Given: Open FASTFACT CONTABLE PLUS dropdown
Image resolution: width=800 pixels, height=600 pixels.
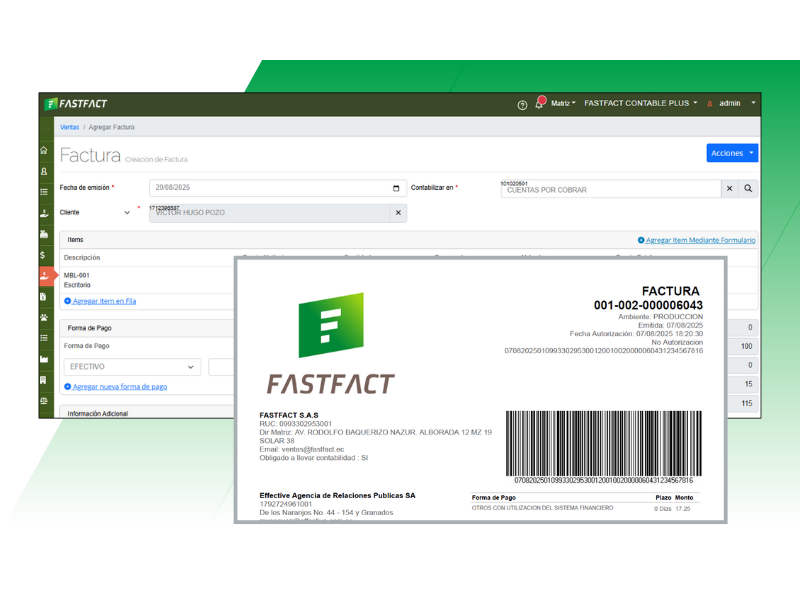Looking at the screenshot, I should (x=641, y=104).
